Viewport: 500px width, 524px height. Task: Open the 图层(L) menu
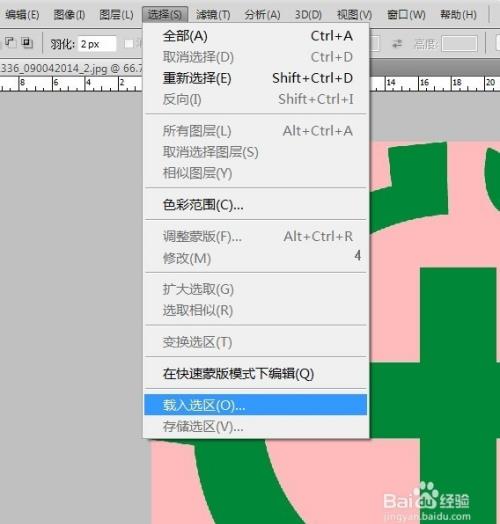pos(116,15)
